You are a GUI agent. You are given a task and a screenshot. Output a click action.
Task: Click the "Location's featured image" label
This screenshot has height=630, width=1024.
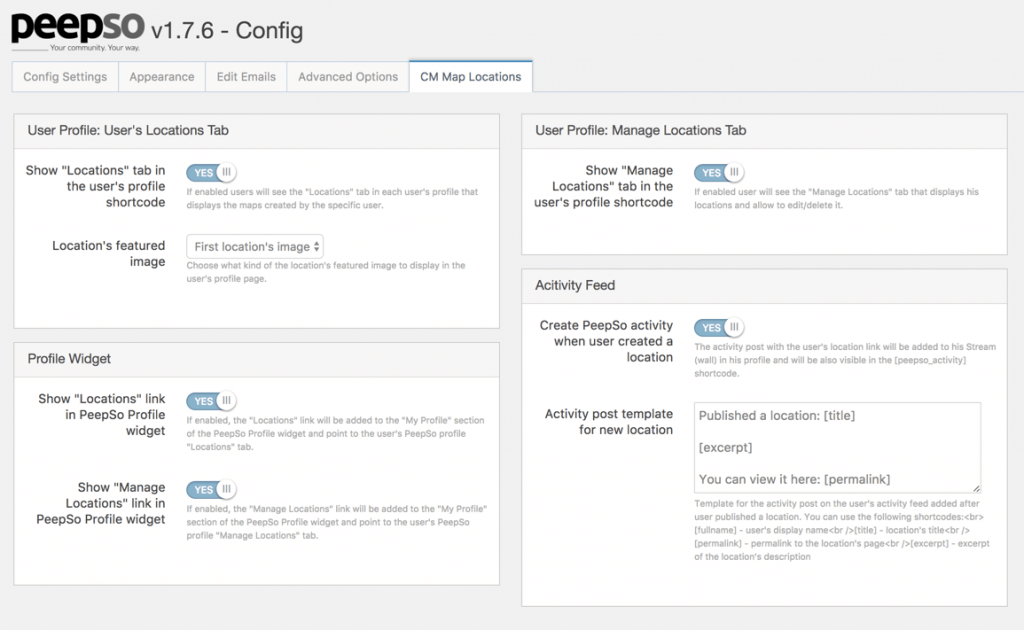(108, 254)
